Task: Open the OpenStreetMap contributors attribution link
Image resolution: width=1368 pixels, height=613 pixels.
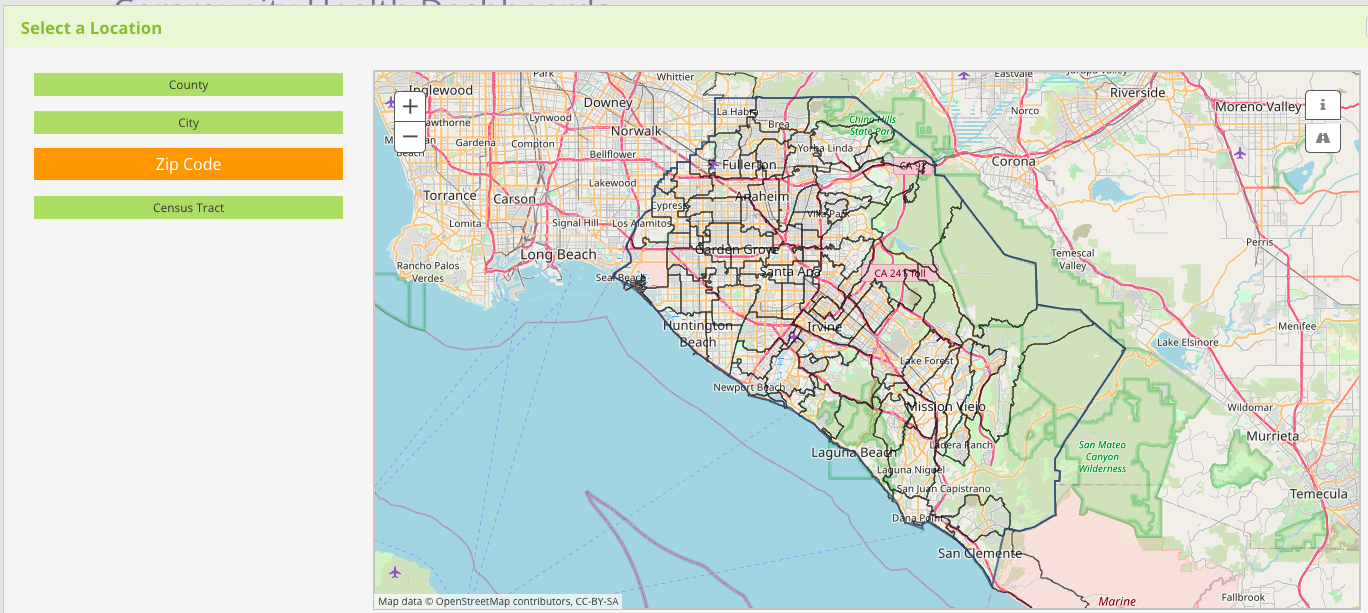Action: click(x=502, y=602)
